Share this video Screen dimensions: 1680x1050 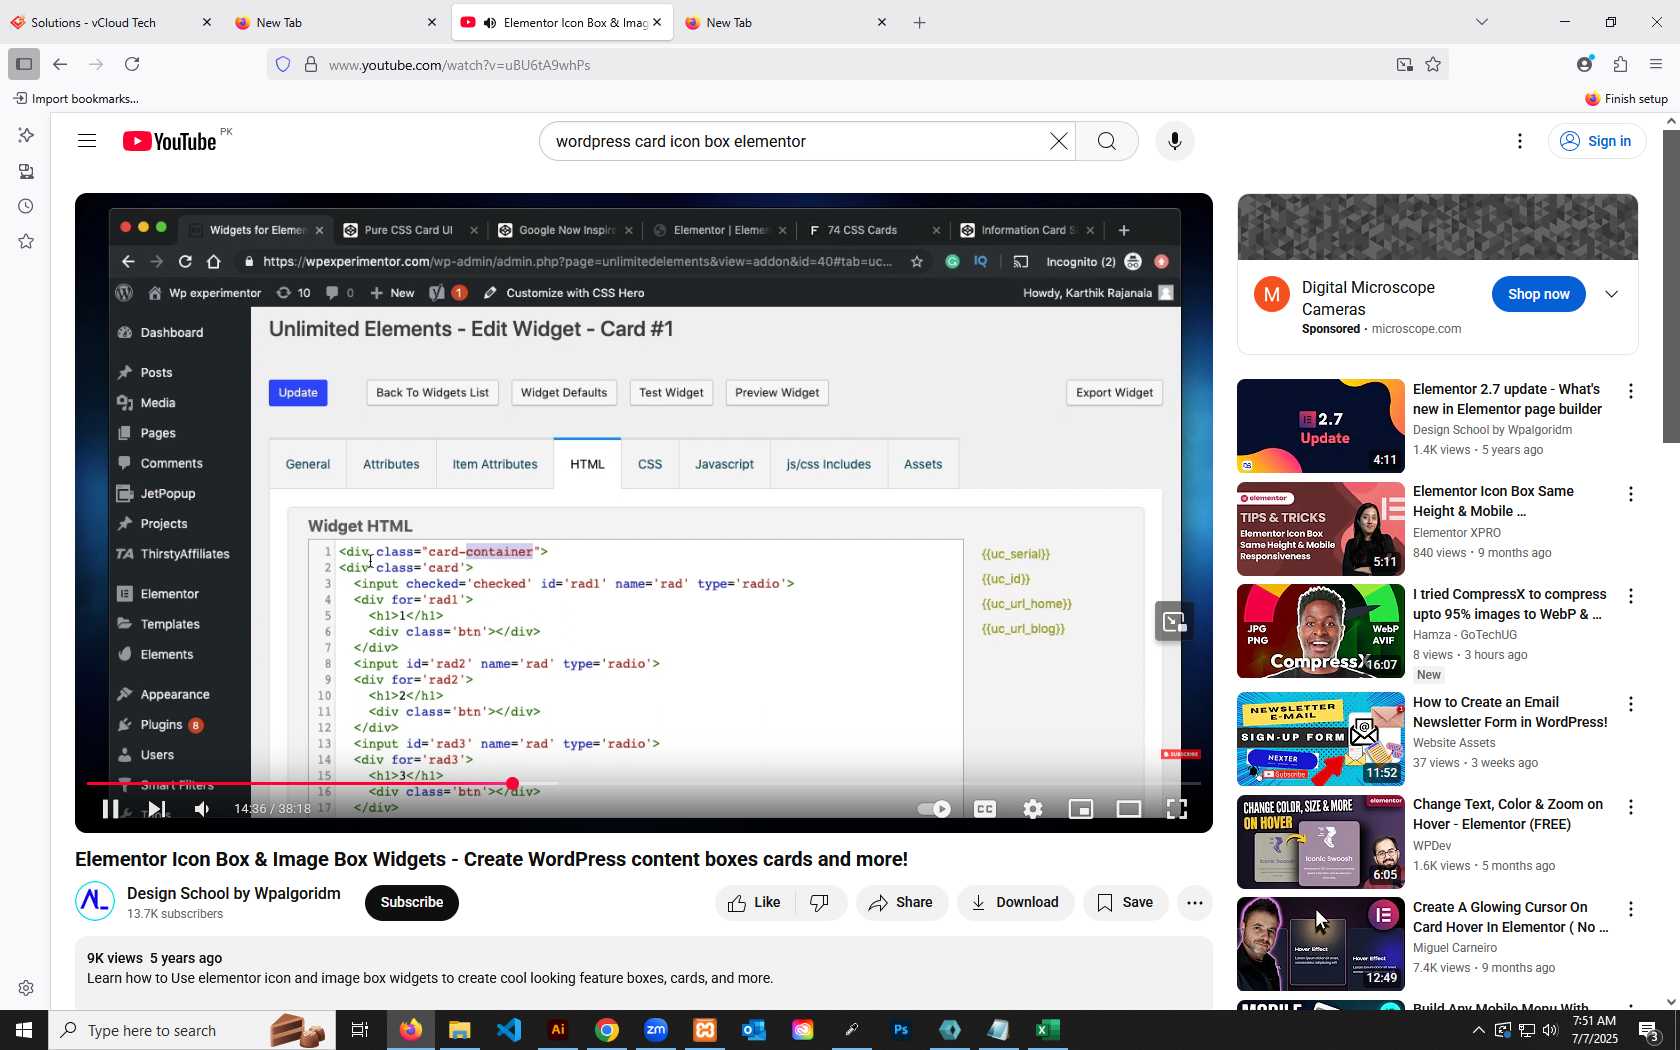(x=901, y=903)
